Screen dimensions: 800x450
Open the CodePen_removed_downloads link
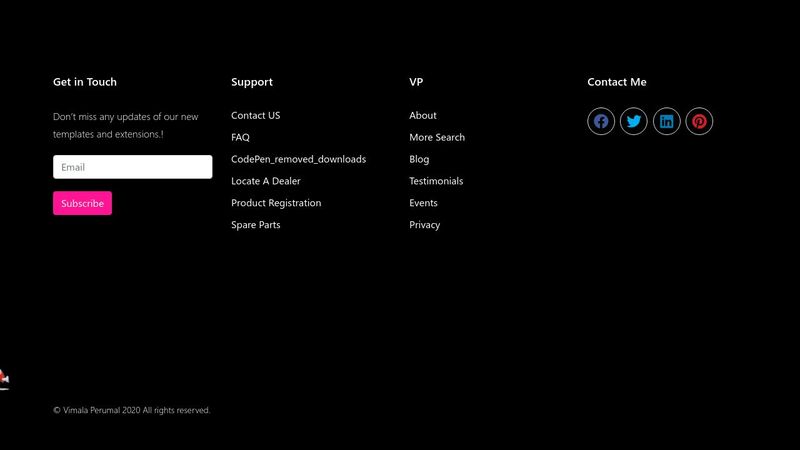click(x=298, y=159)
